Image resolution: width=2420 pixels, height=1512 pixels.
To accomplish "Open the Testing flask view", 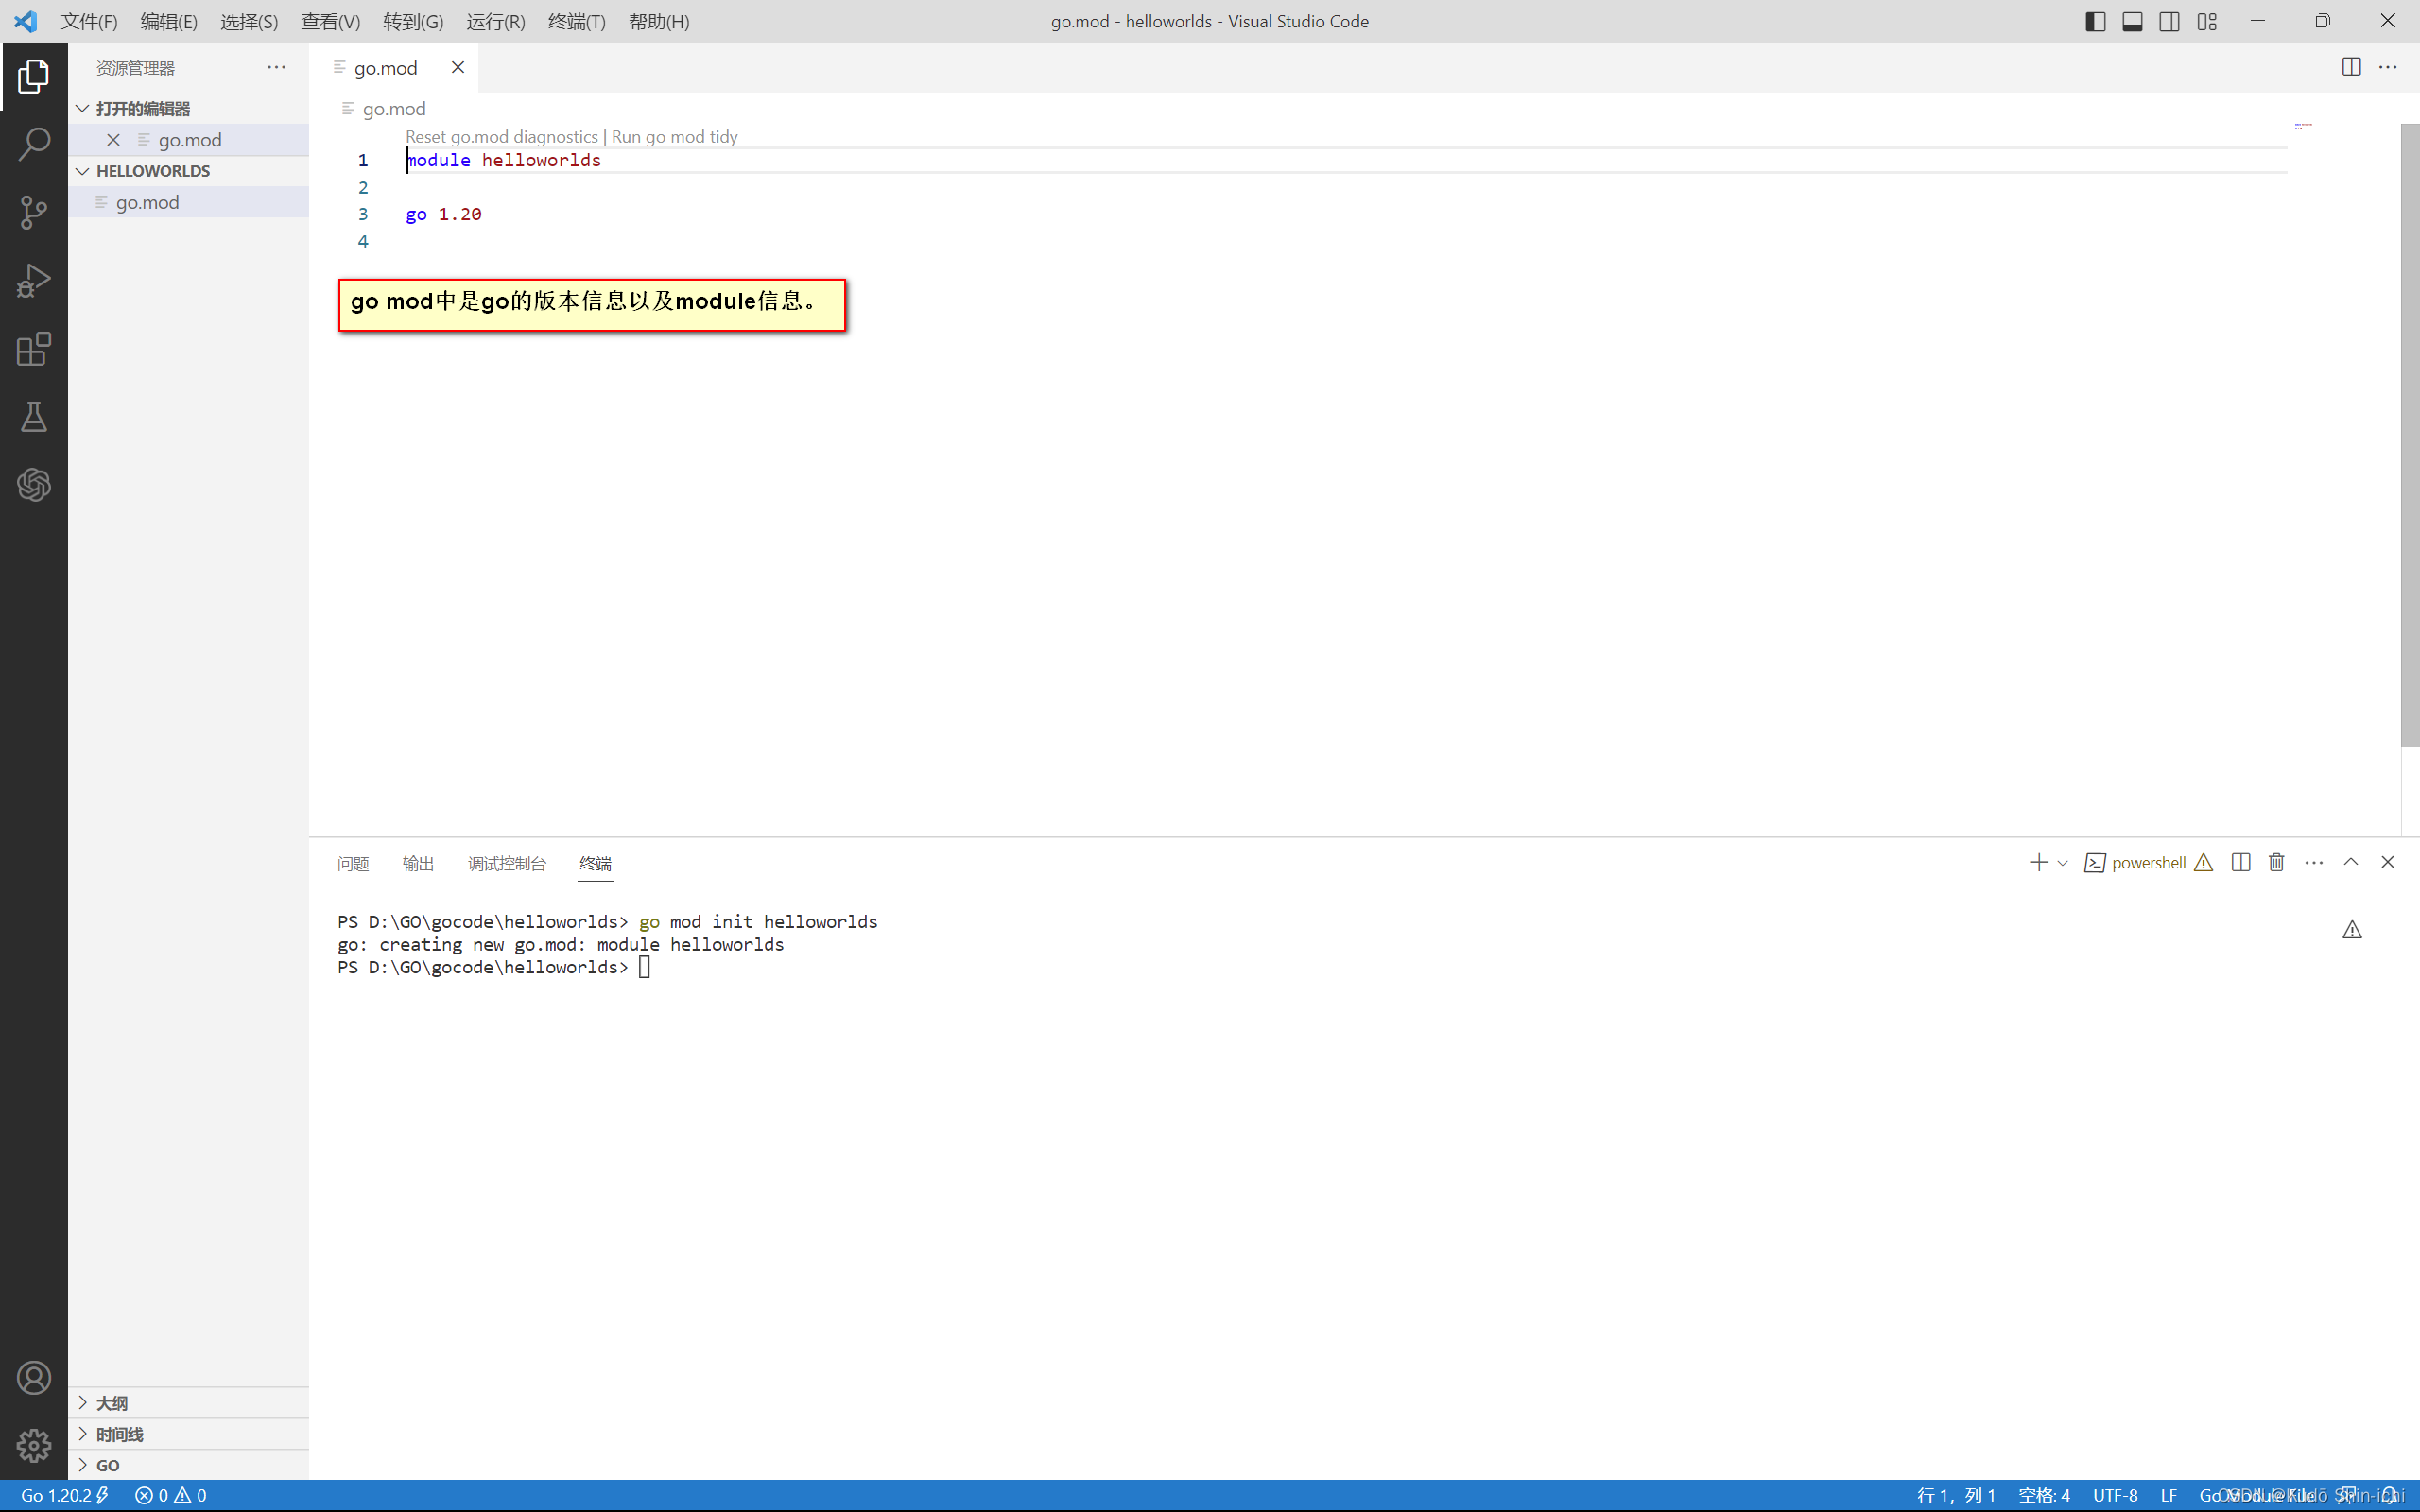I will pyautogui.click(x=34, y=417).
